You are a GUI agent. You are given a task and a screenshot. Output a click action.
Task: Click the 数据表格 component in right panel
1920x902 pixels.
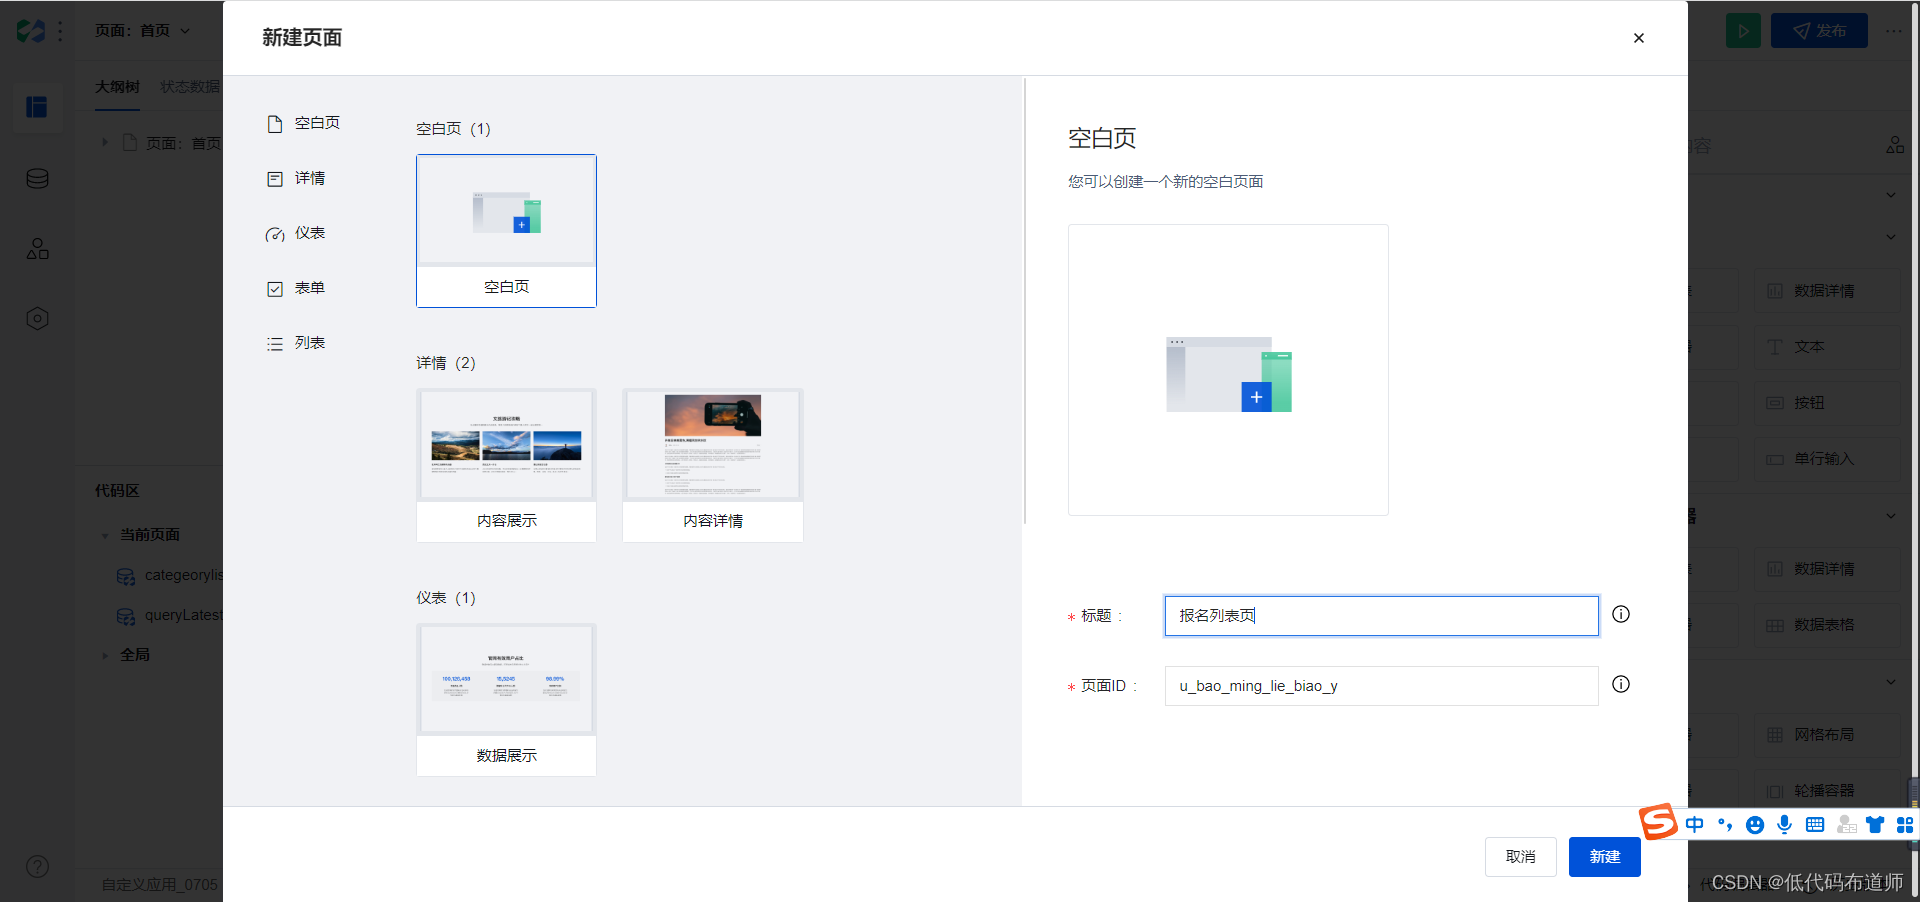(x=1827, y=625)
